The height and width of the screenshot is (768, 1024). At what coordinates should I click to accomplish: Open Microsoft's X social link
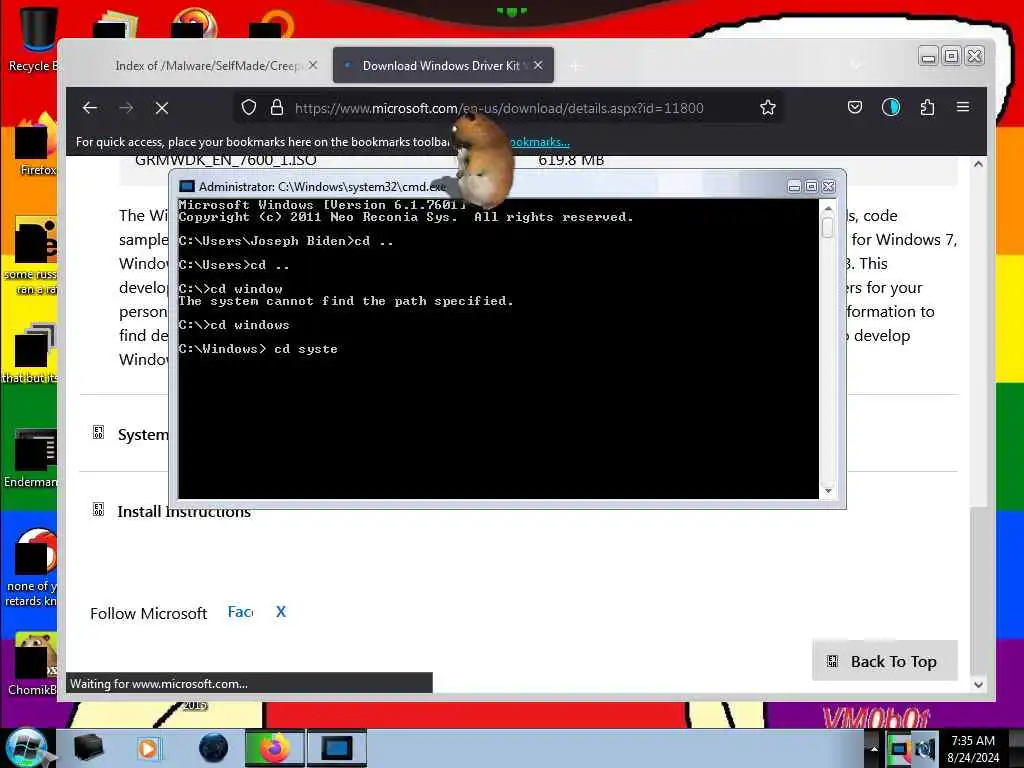281,612
